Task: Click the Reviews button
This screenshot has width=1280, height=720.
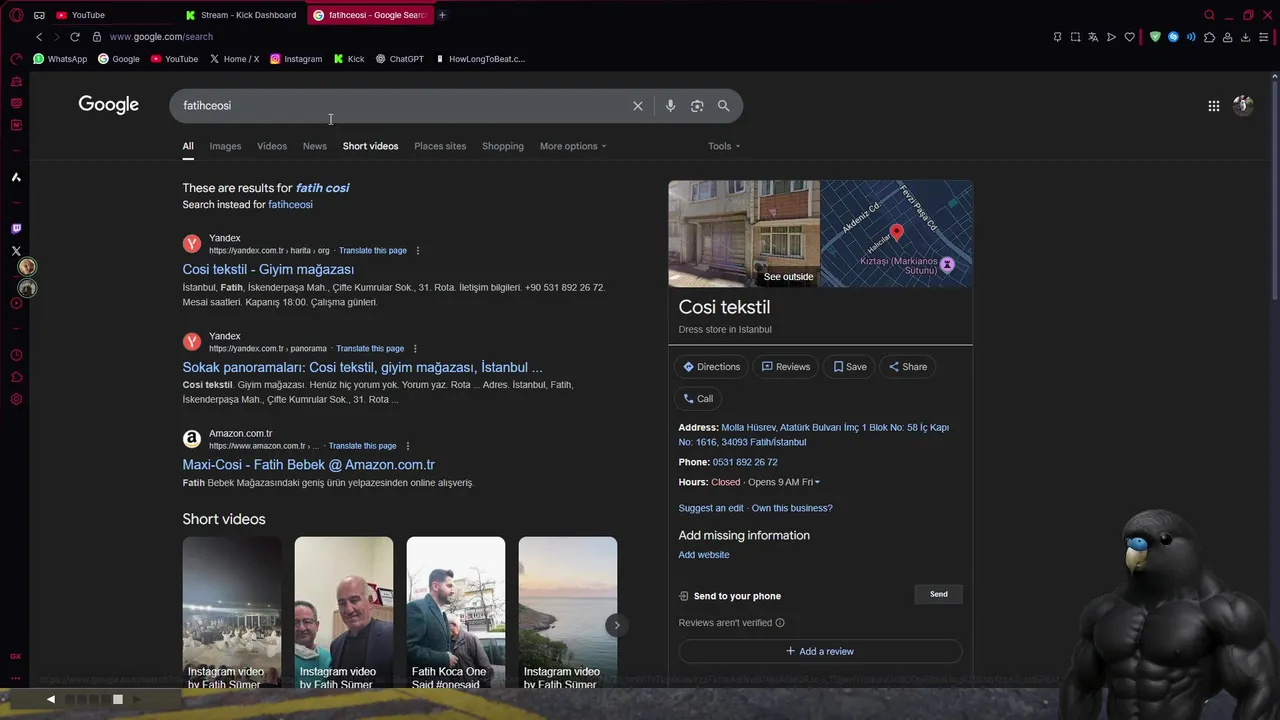Action: click(786, 367)
